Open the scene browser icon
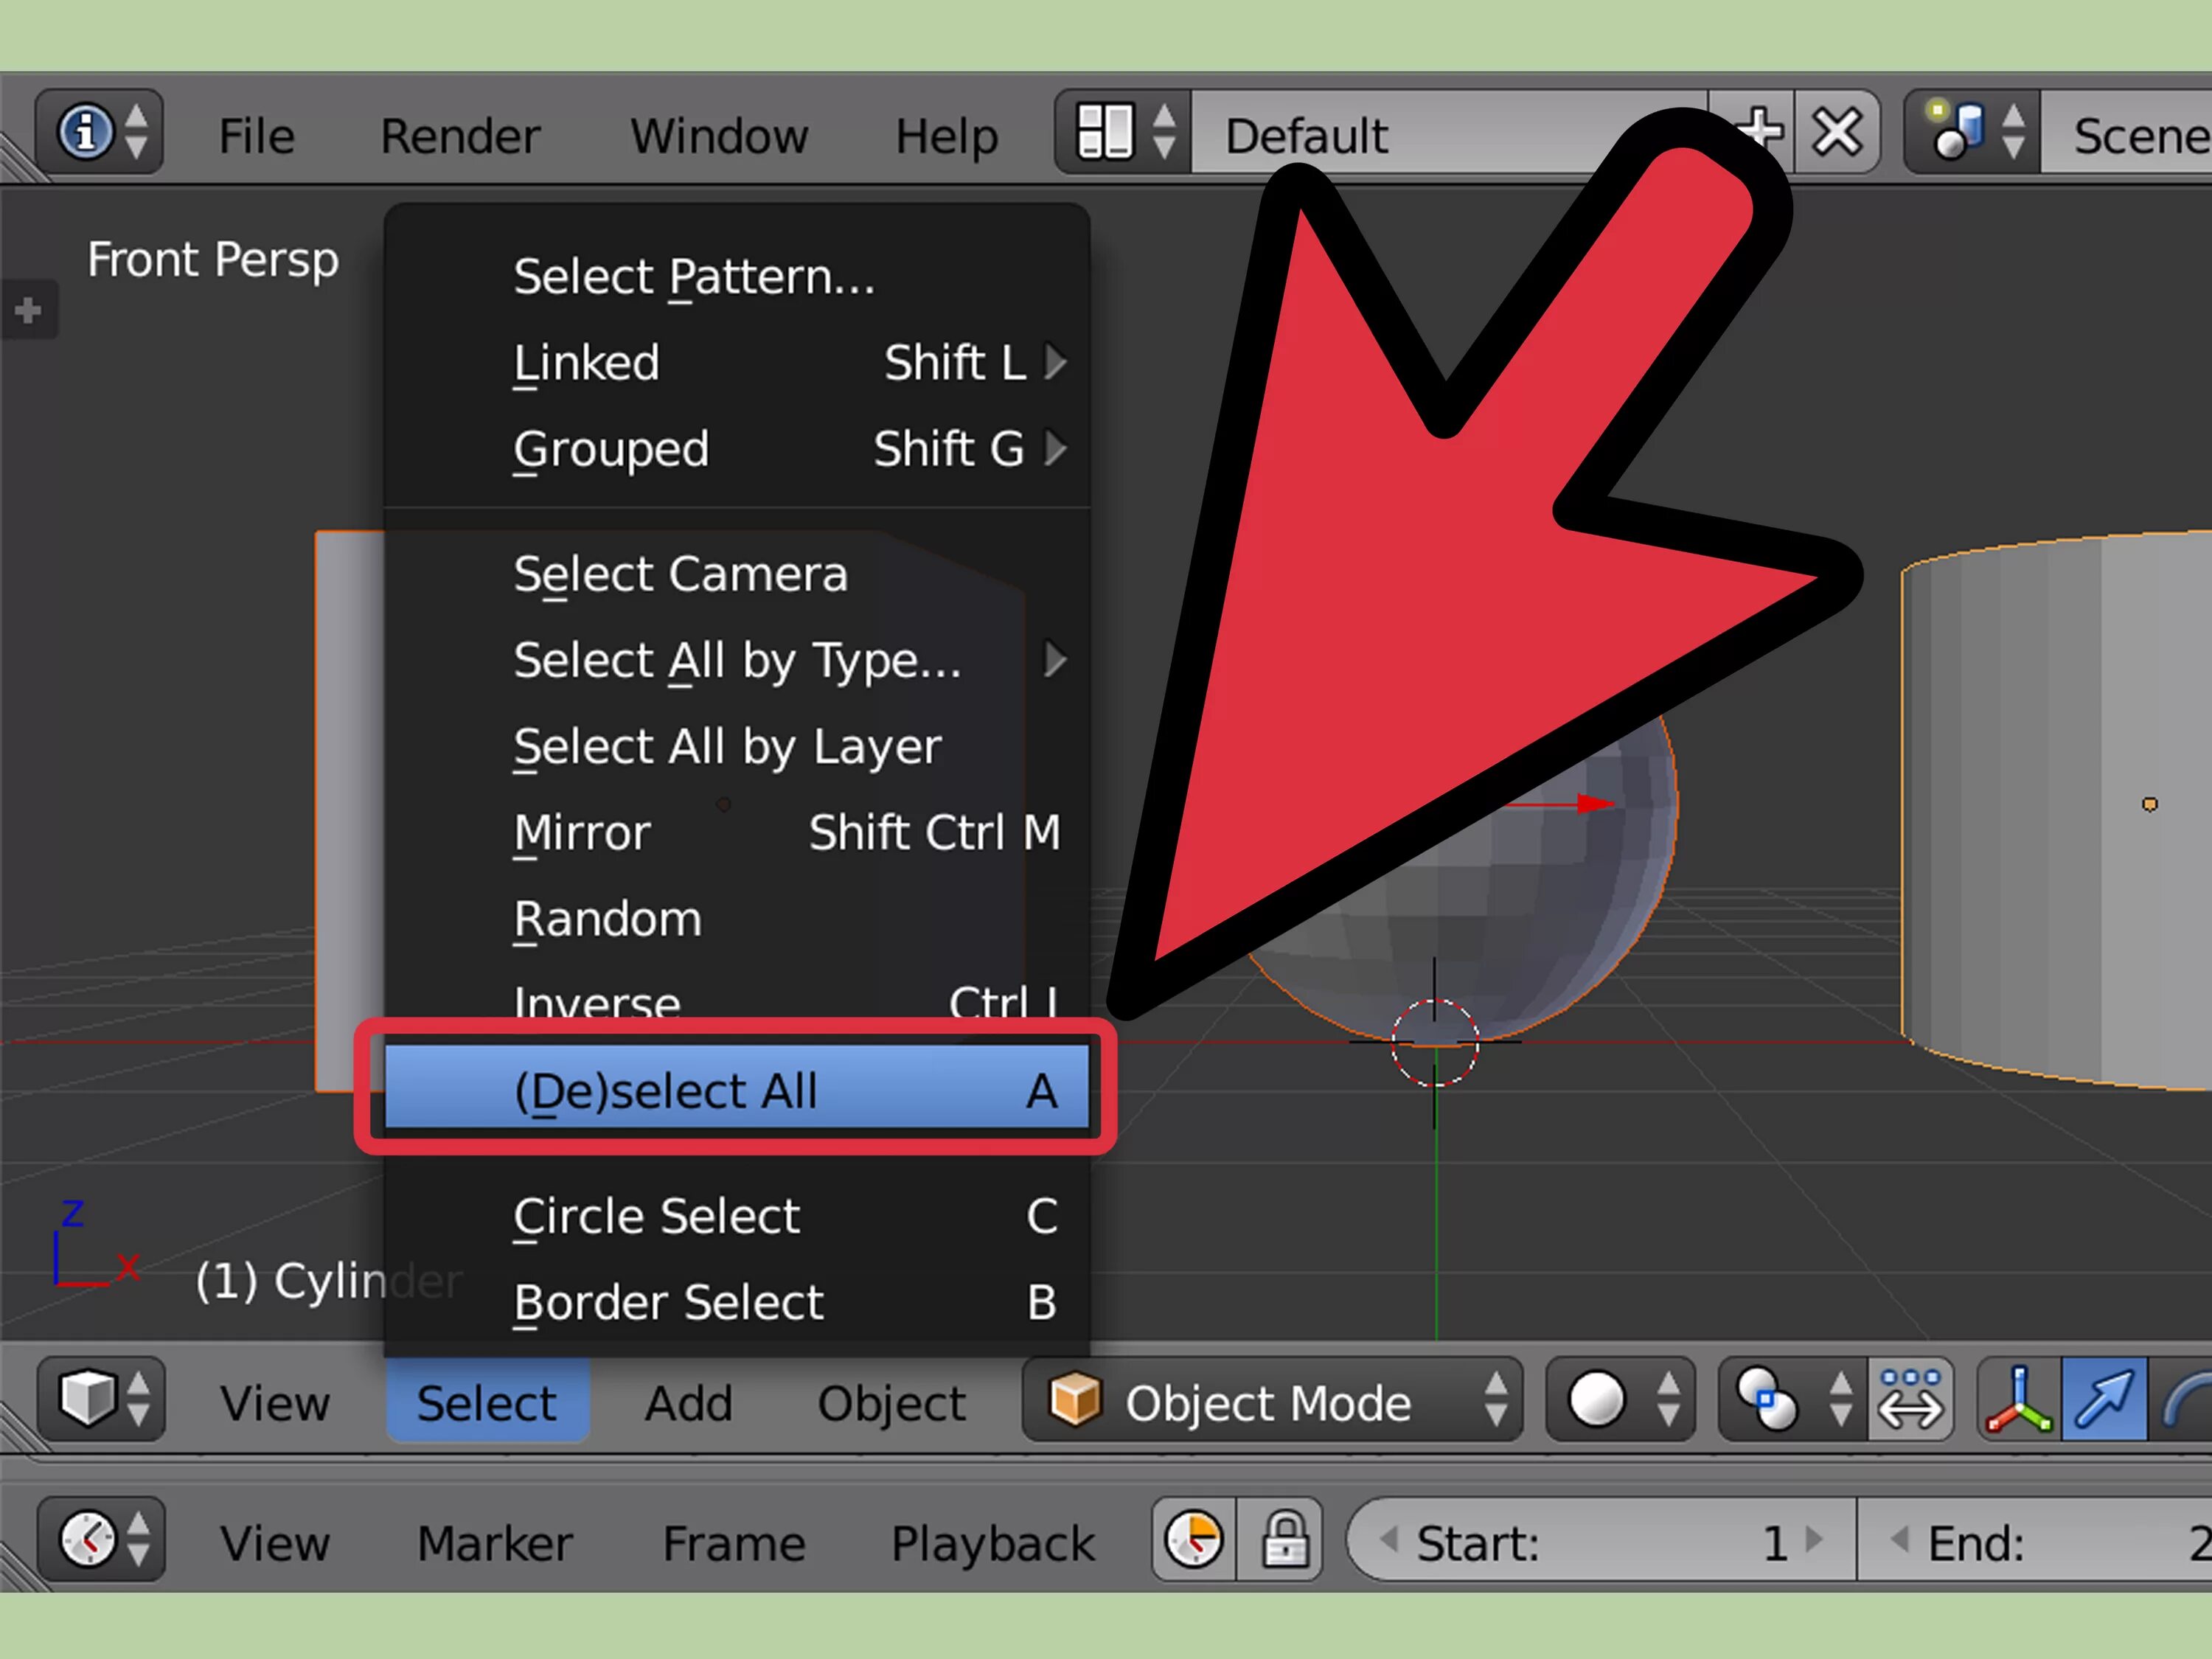Viewport: 2212px width, 1659px height. coord(1973,133)
